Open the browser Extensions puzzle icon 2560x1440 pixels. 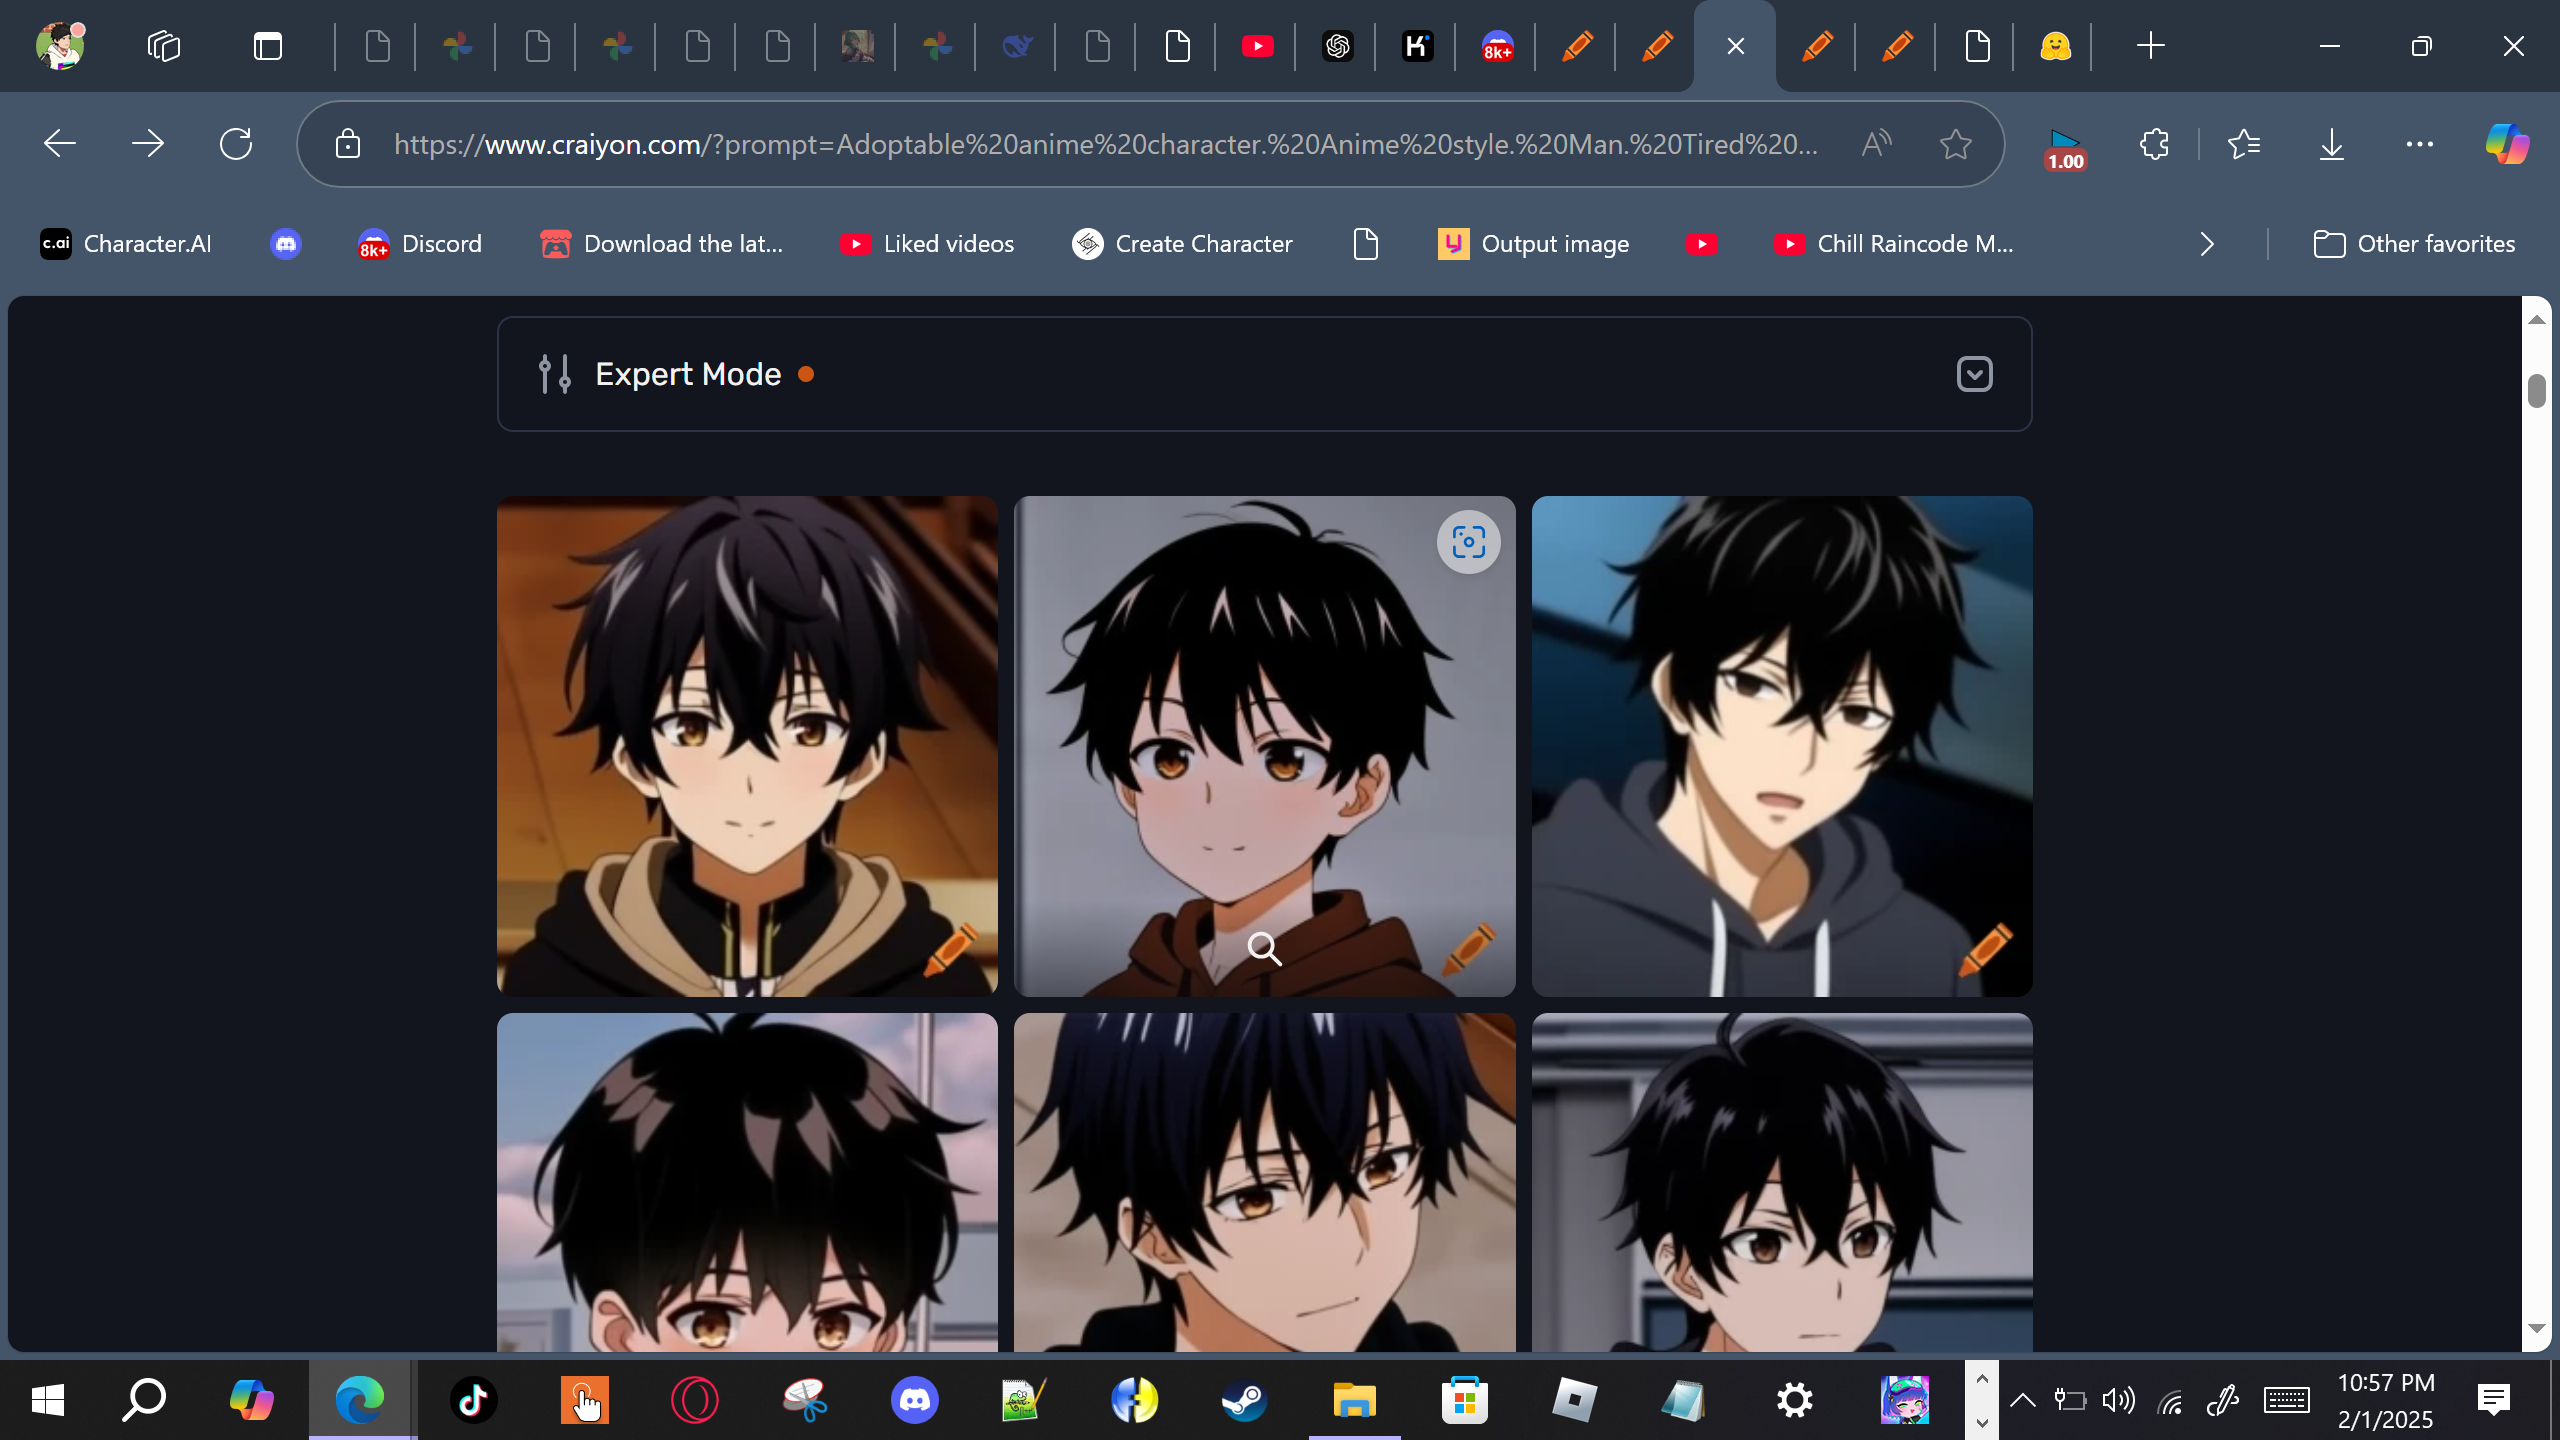(2154, 144)
